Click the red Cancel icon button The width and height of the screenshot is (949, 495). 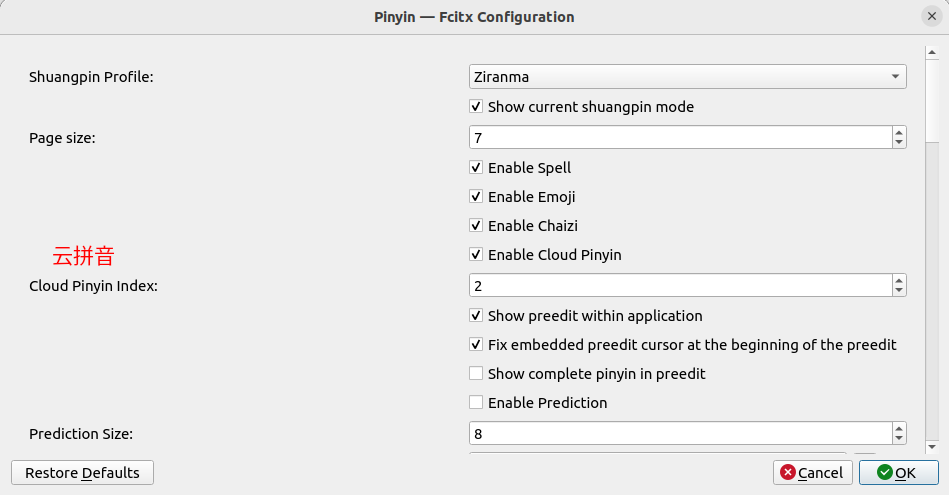pyautogui.click(x=812, y=473)
